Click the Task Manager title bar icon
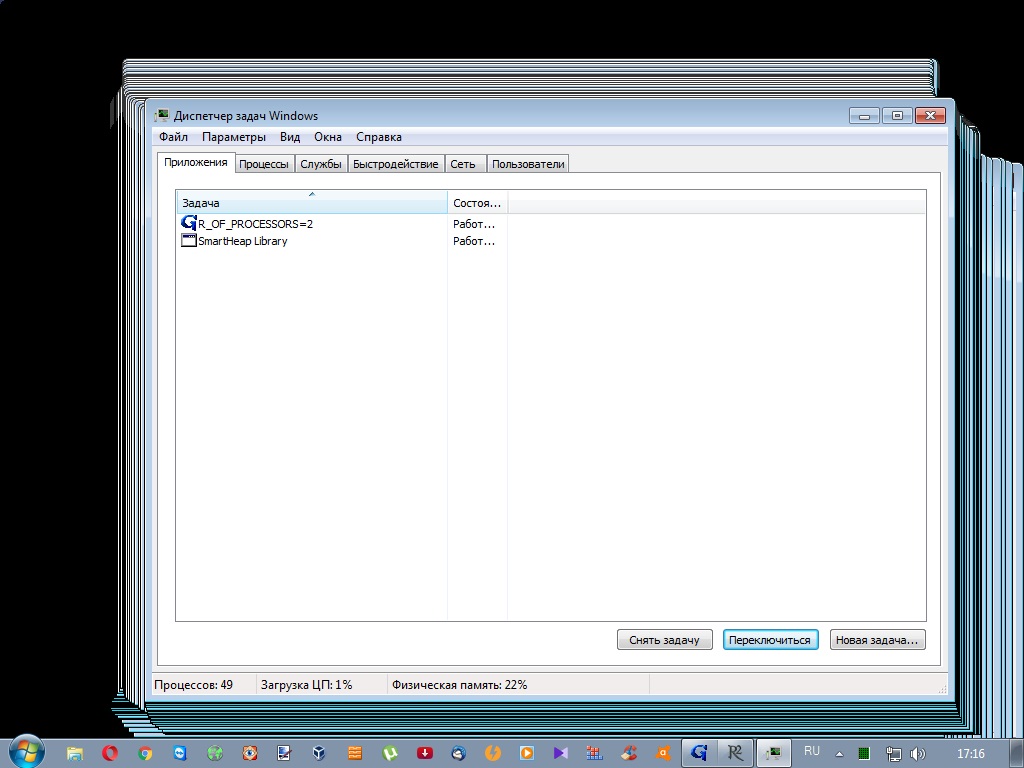The width and height of the screenshot is (1024, 768). (161, 116)
